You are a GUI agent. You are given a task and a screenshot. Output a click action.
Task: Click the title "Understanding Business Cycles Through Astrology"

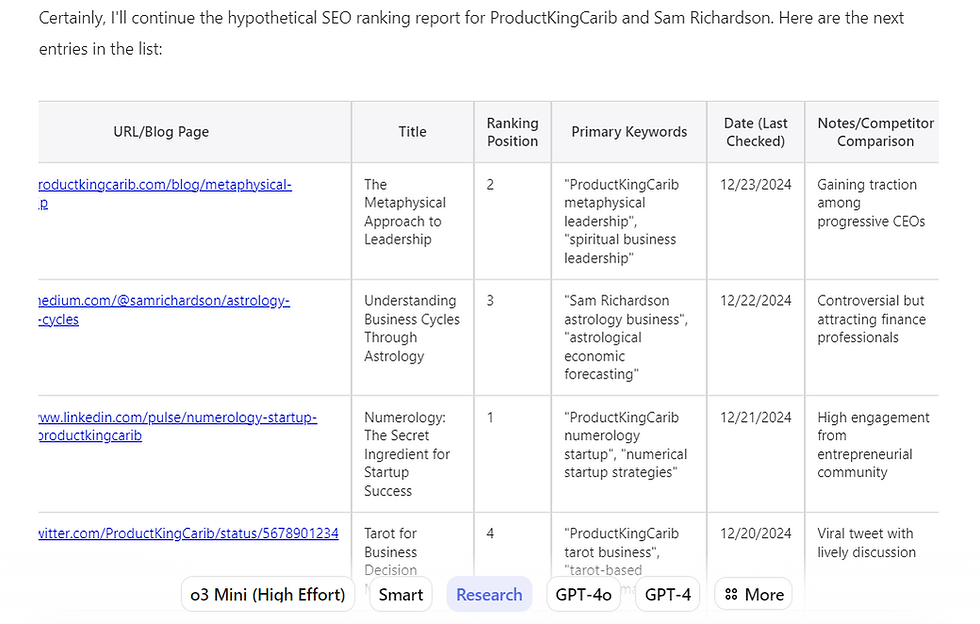(x=412, y=328)
